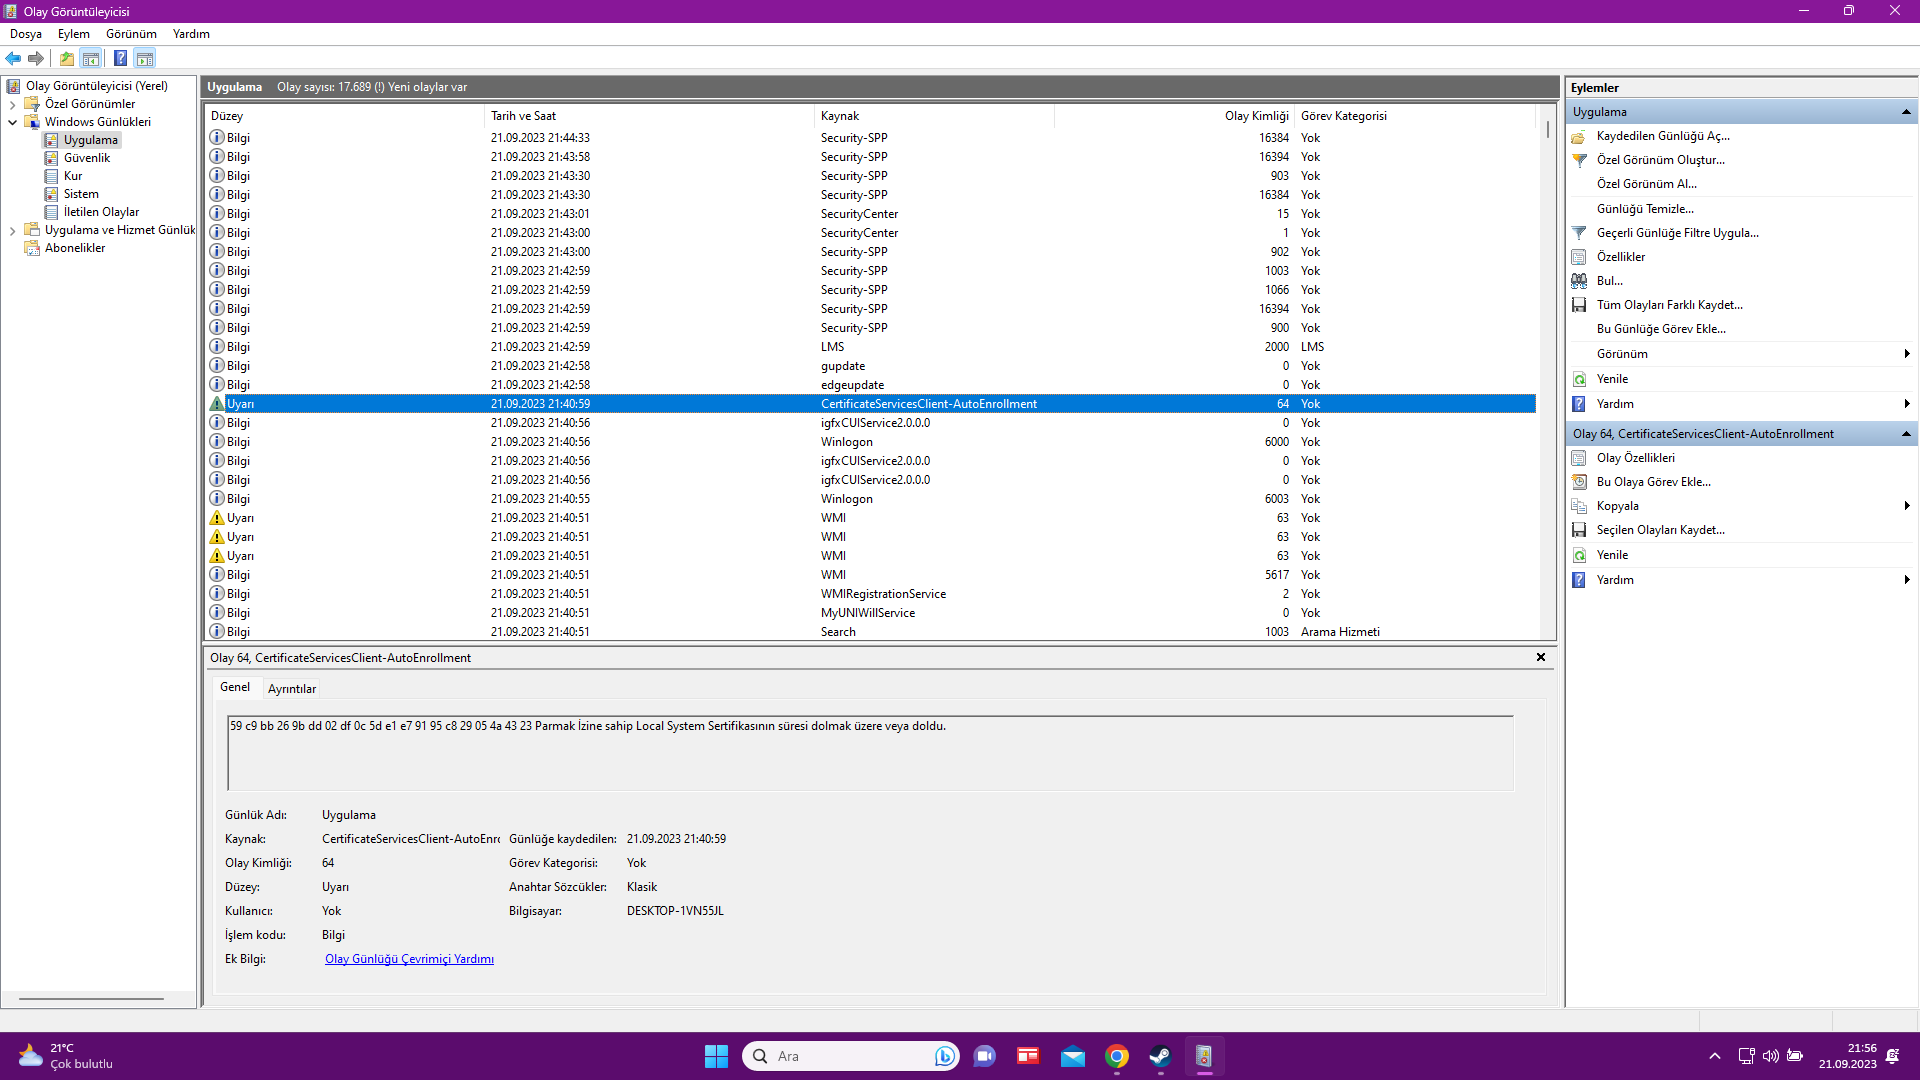Open Steam from the taskbar
The width and height of the screenshot is (1920, 1080).
(1160, 1056)
